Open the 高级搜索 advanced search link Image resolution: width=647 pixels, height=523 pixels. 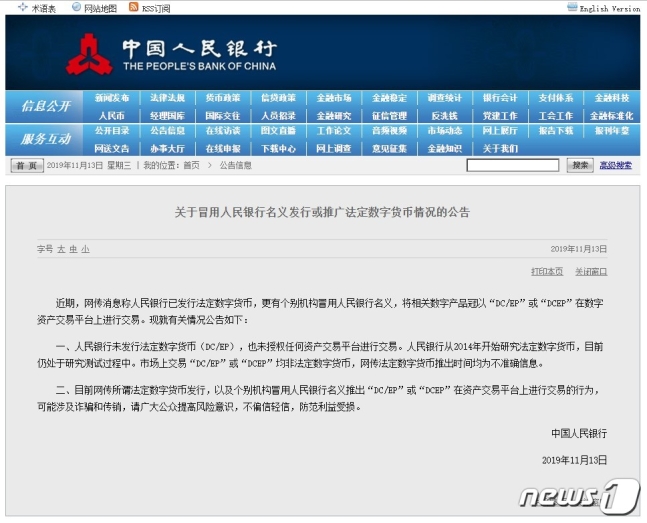pos(615,166)
